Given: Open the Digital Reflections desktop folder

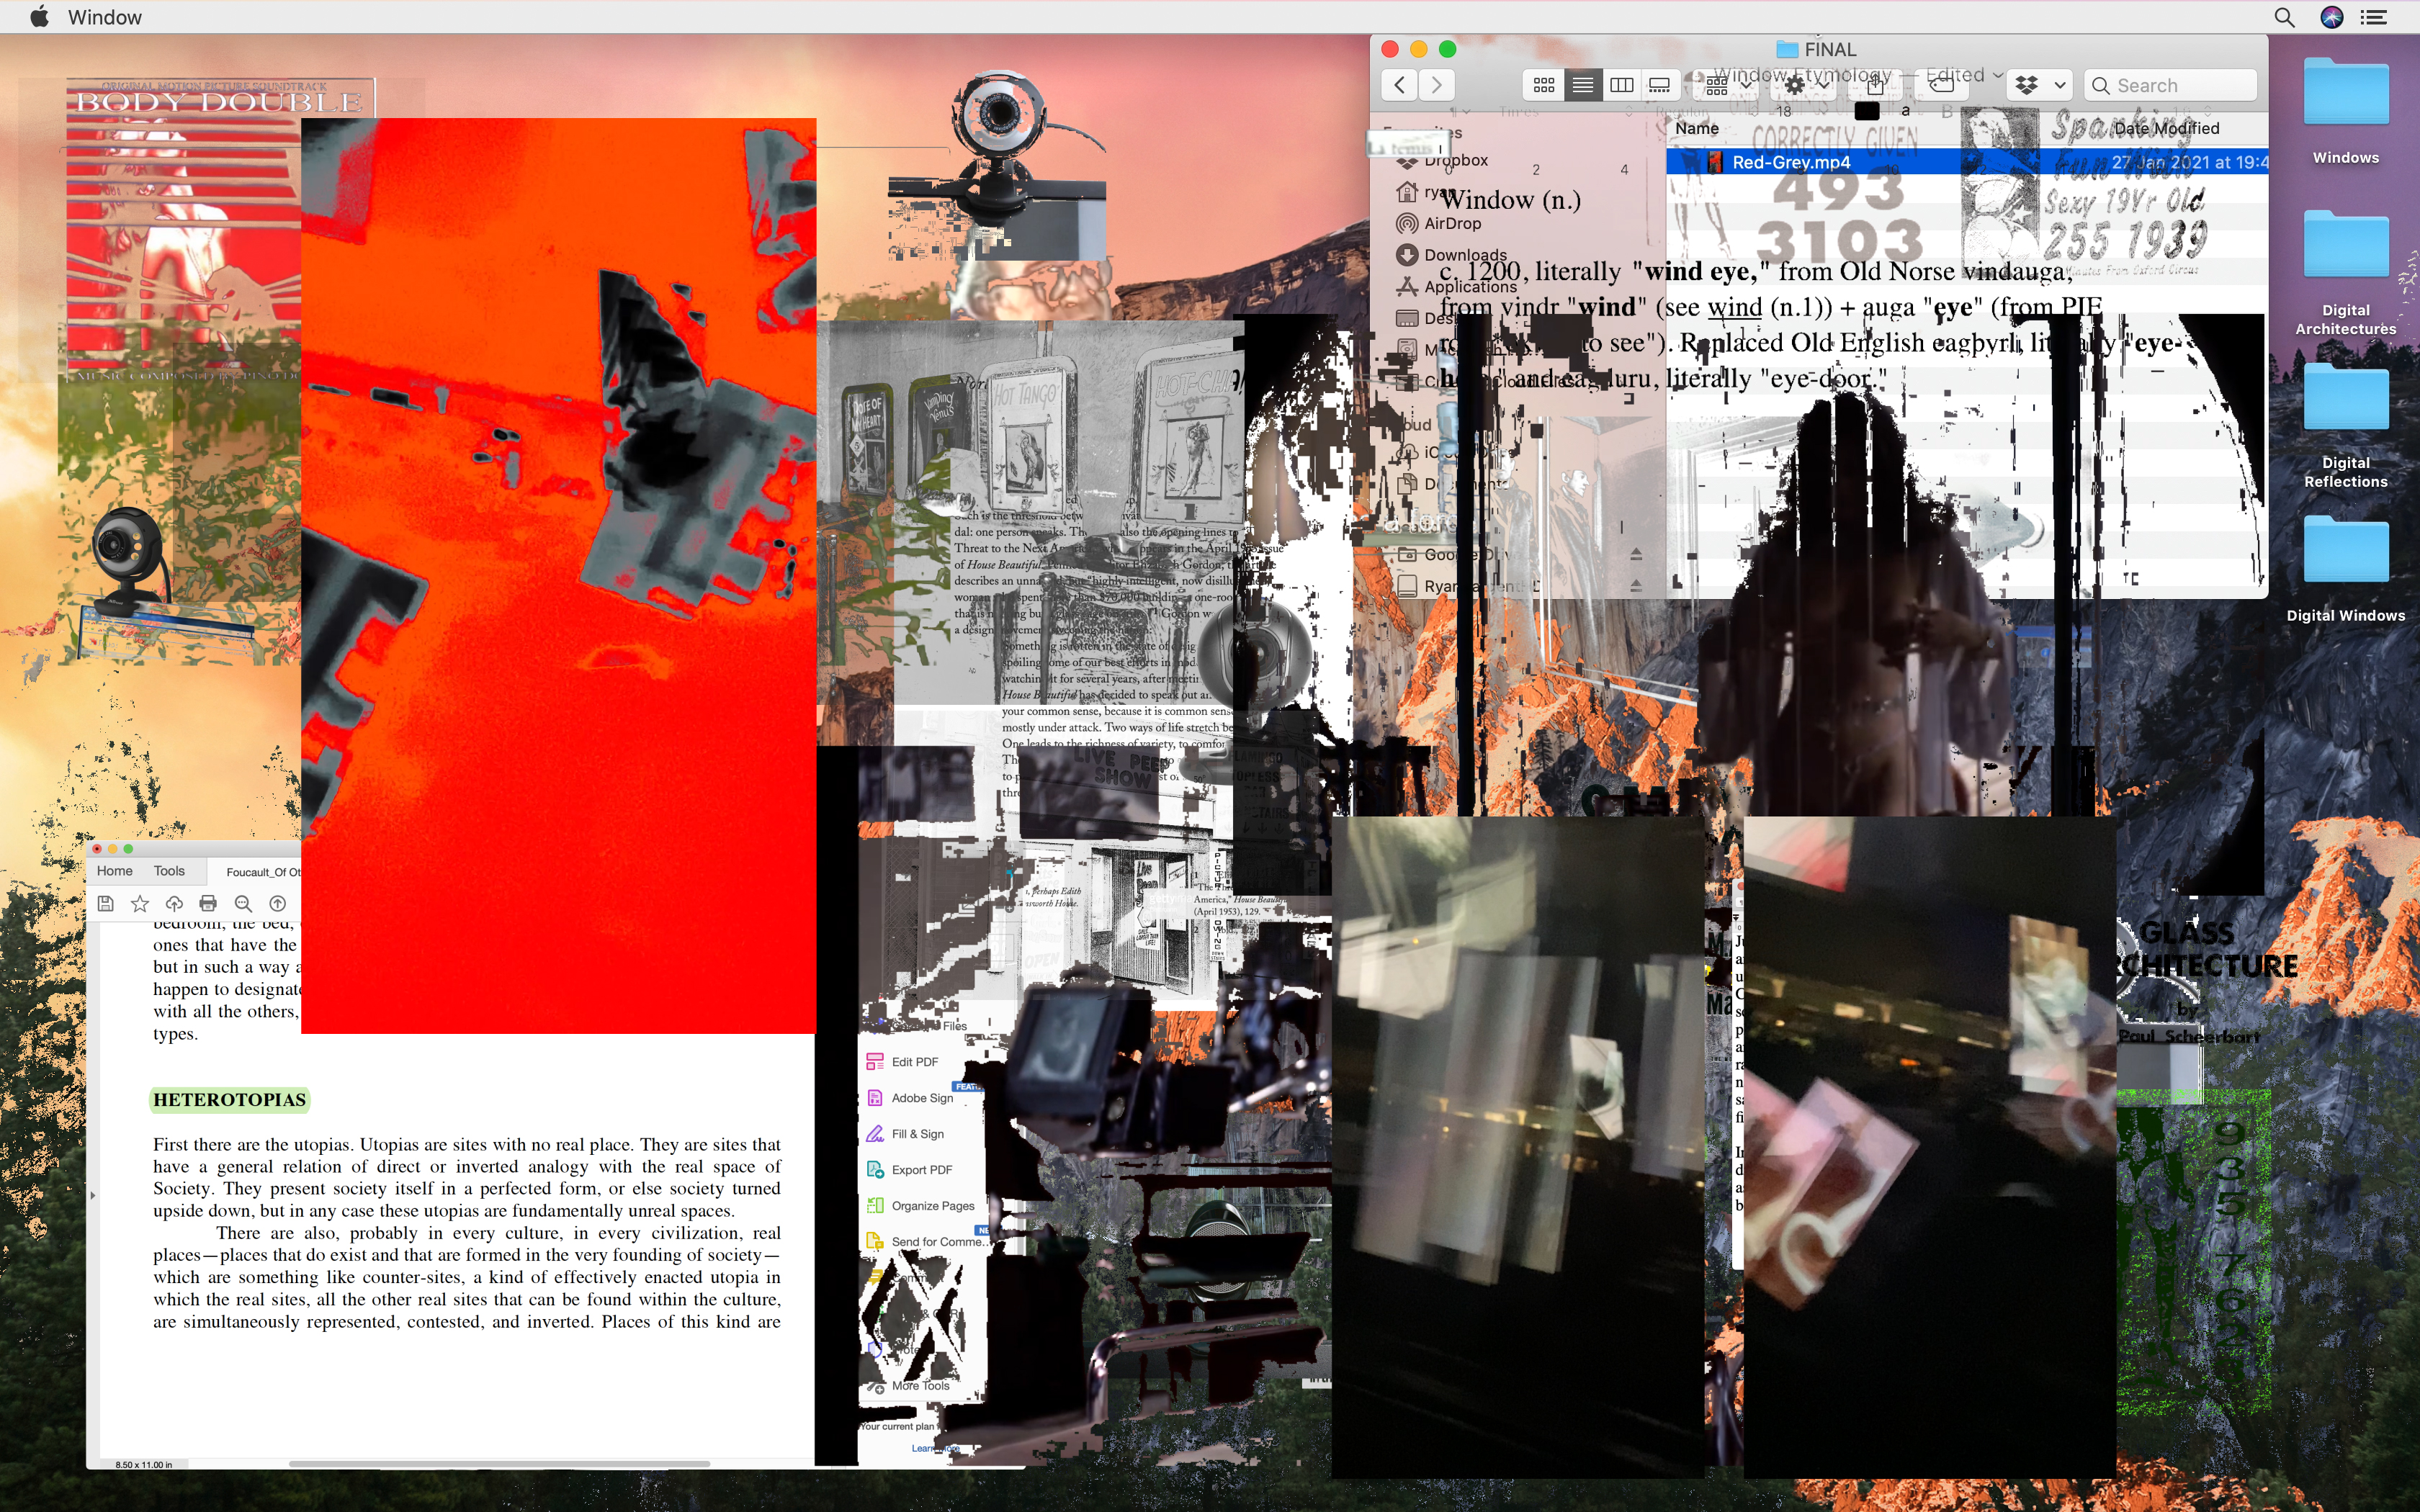Looking at the screenshot, I should click(2345, 426).
